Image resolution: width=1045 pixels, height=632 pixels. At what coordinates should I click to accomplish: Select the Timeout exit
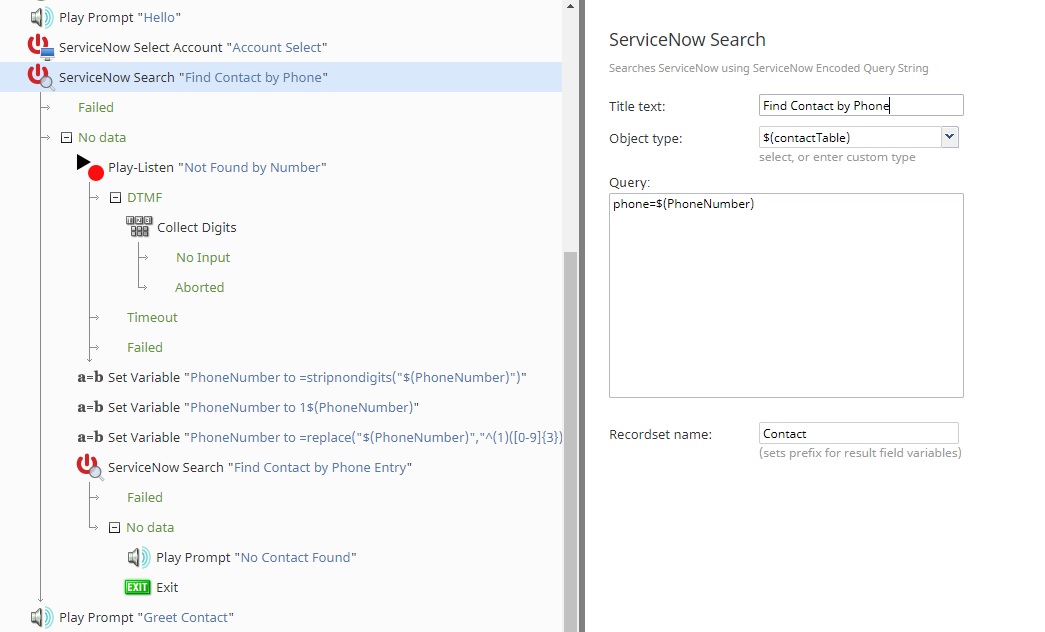152,317
